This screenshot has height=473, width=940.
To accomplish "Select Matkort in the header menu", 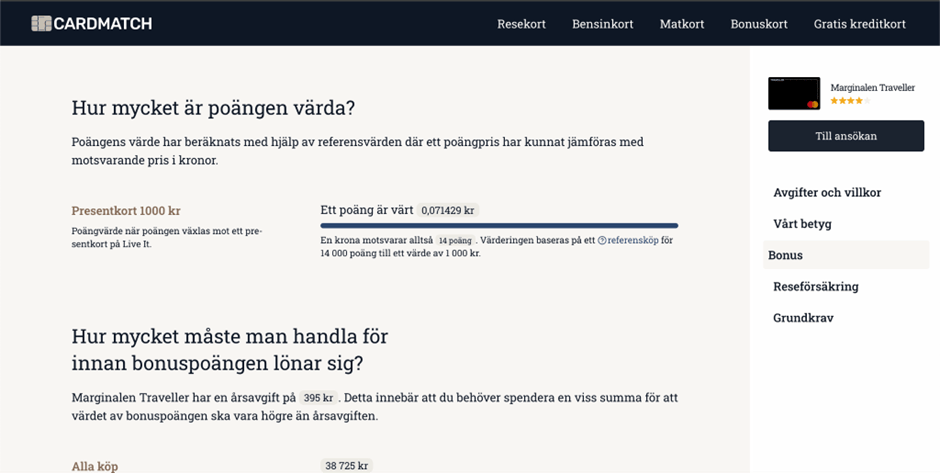I will point(682,24).
